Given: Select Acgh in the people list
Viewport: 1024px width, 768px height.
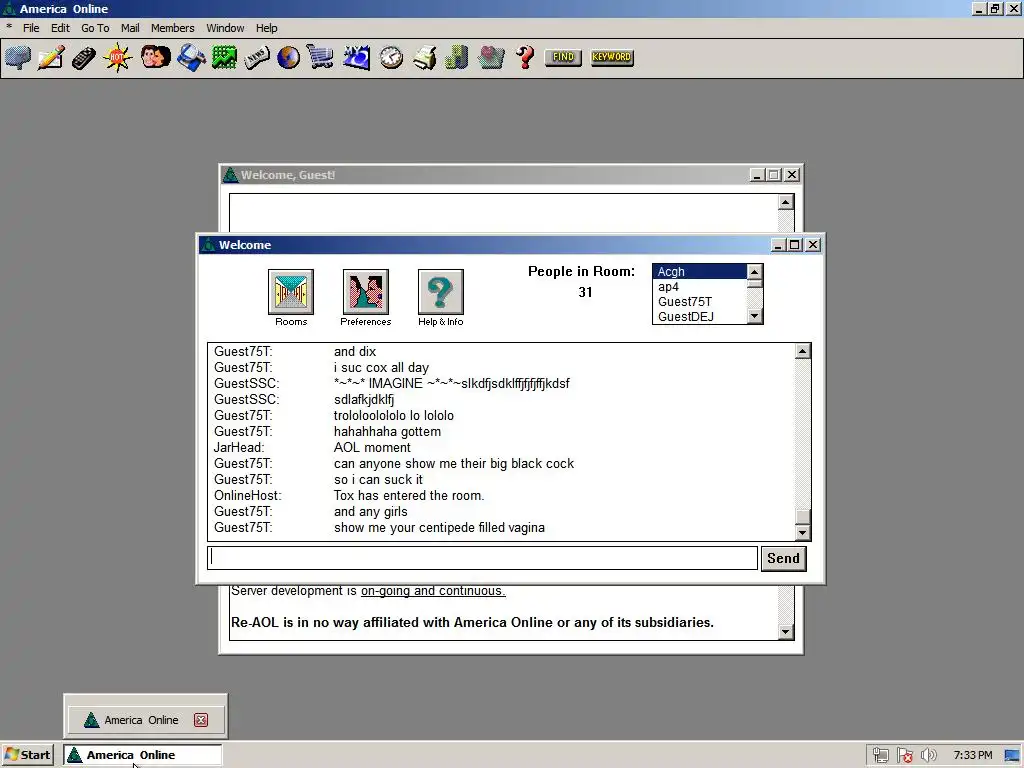Looking at the screenshot, I should tap(699, 272).
